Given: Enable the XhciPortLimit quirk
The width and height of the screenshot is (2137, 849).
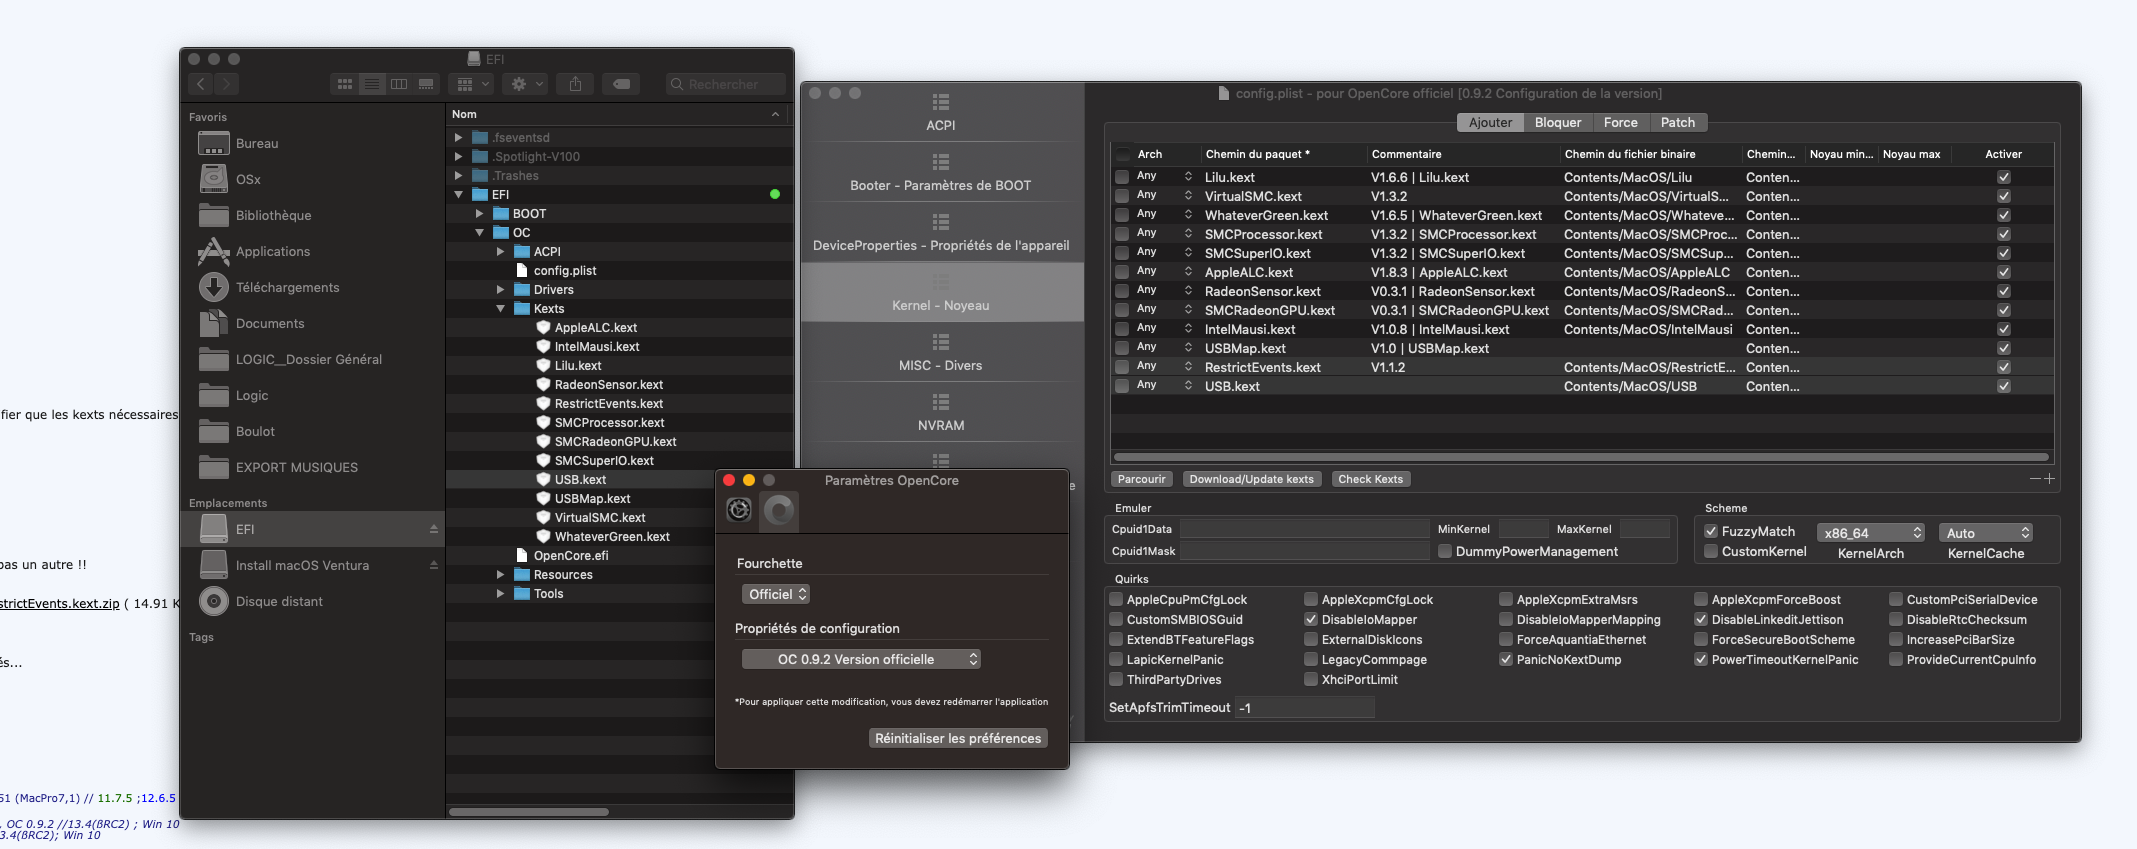Looking at the screenshot, I should point(1311,680).
